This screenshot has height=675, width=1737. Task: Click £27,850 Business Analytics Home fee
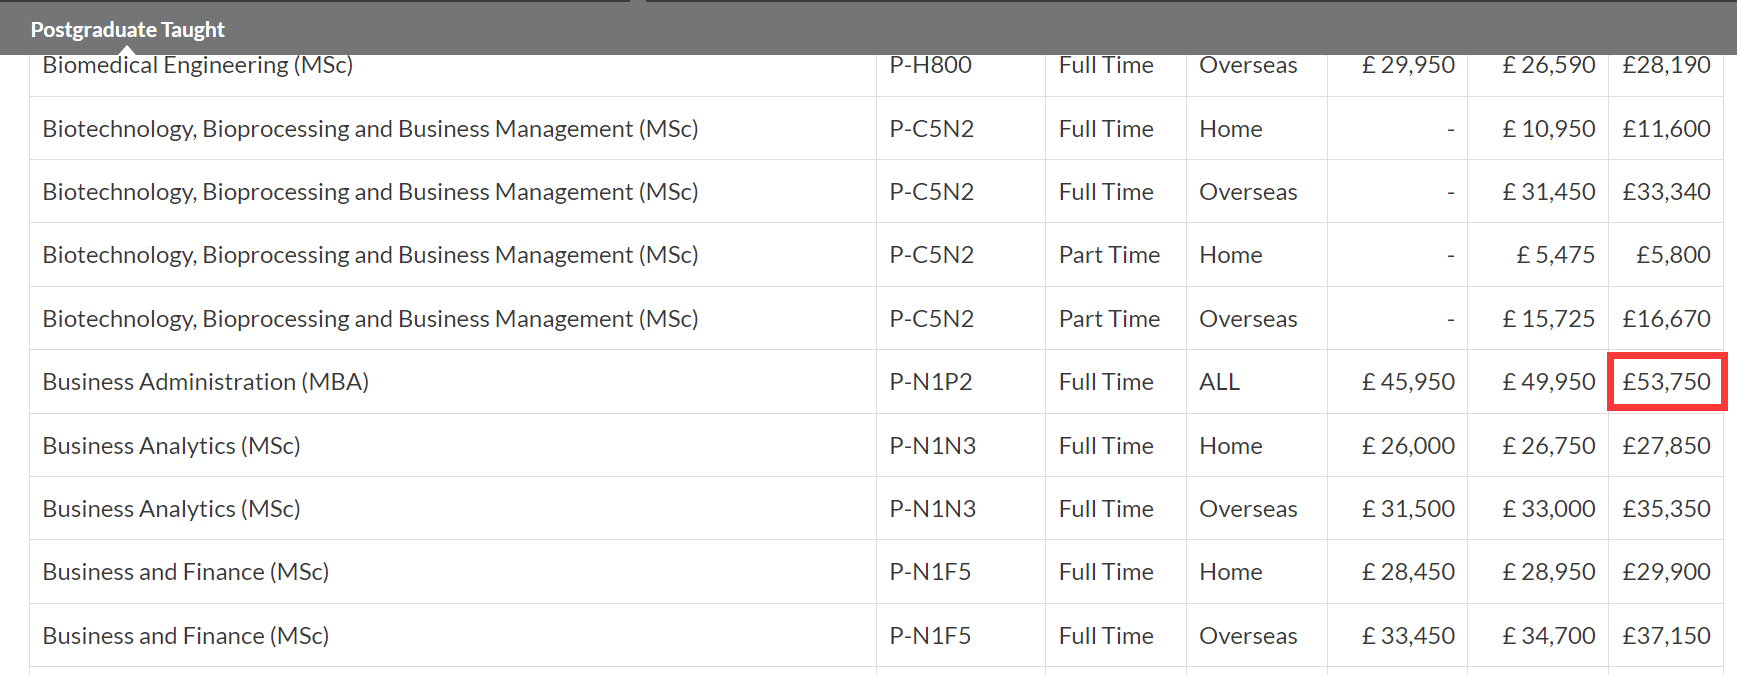[1666, 446]
